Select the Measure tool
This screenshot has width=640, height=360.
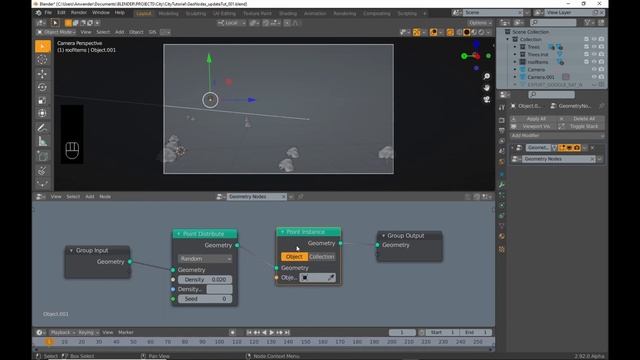[42, 142]
